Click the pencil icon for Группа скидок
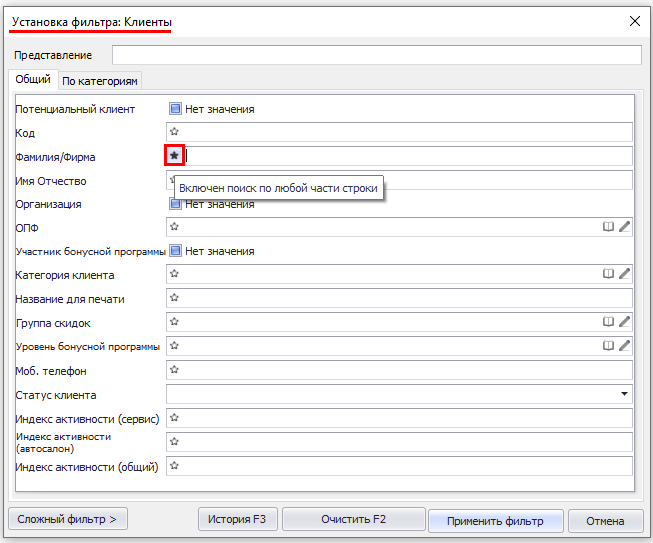Screen dimensions: 653x543 tap(625, 322)
